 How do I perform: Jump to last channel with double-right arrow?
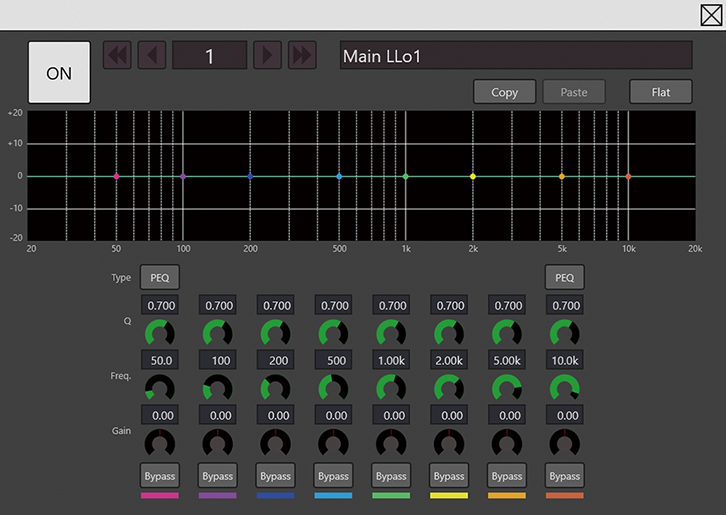click(x=301, y=56)
